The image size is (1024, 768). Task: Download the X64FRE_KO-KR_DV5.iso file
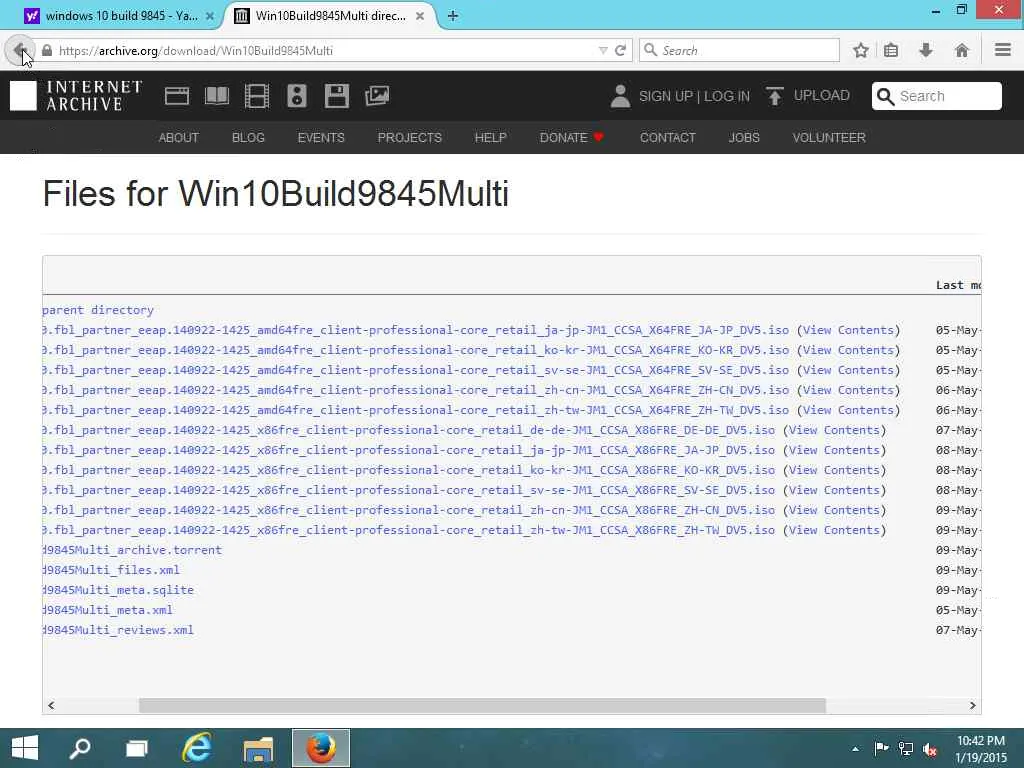415,350
